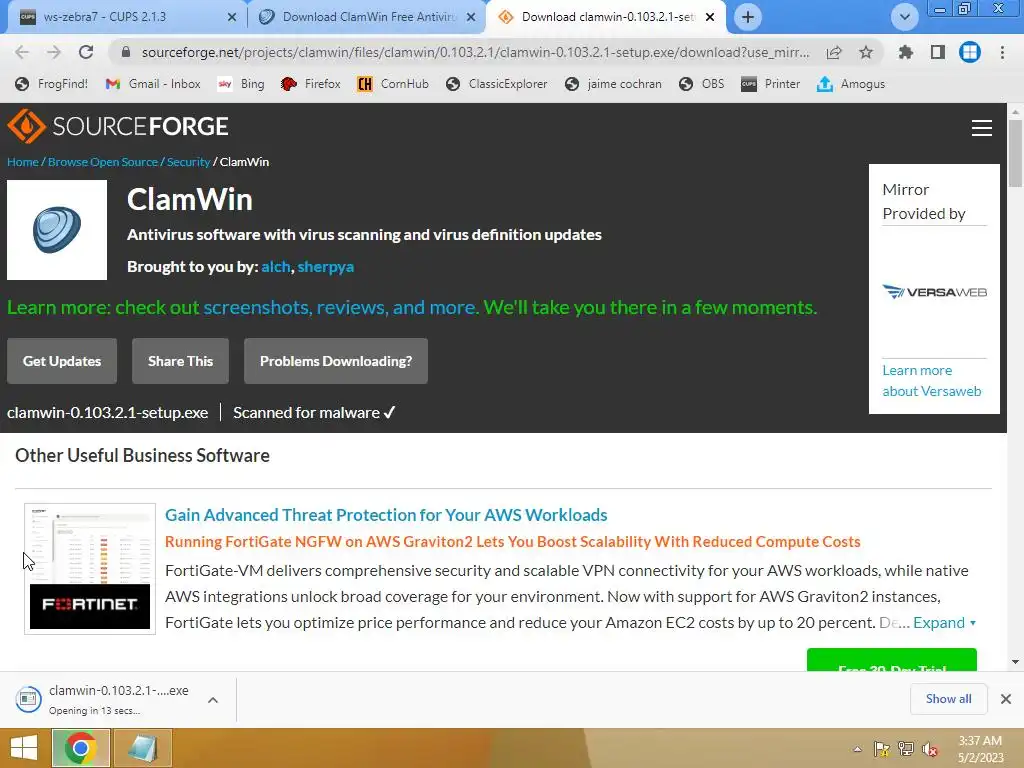Click the screenshots, reviews, and more link
Image resolution: width=1024 pixels, height=768 pixels.
(339, 307)
